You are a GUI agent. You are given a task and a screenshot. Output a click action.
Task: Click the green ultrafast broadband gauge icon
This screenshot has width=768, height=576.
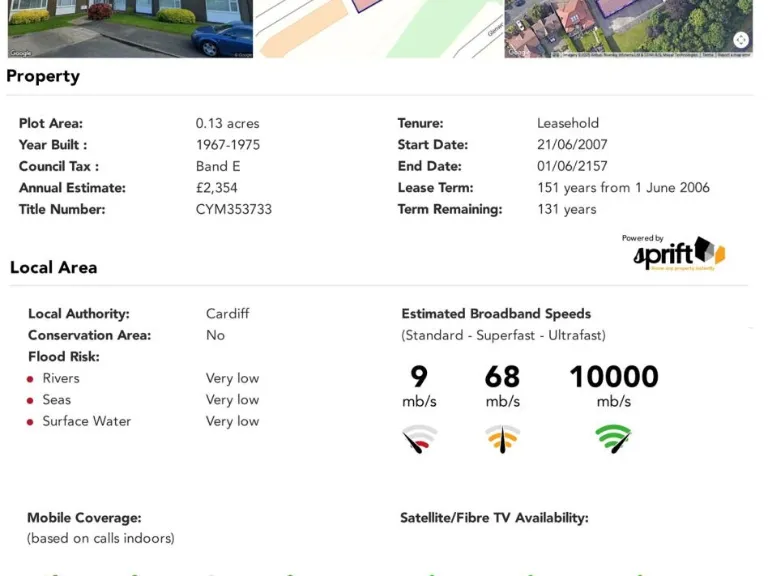point(613,438)
